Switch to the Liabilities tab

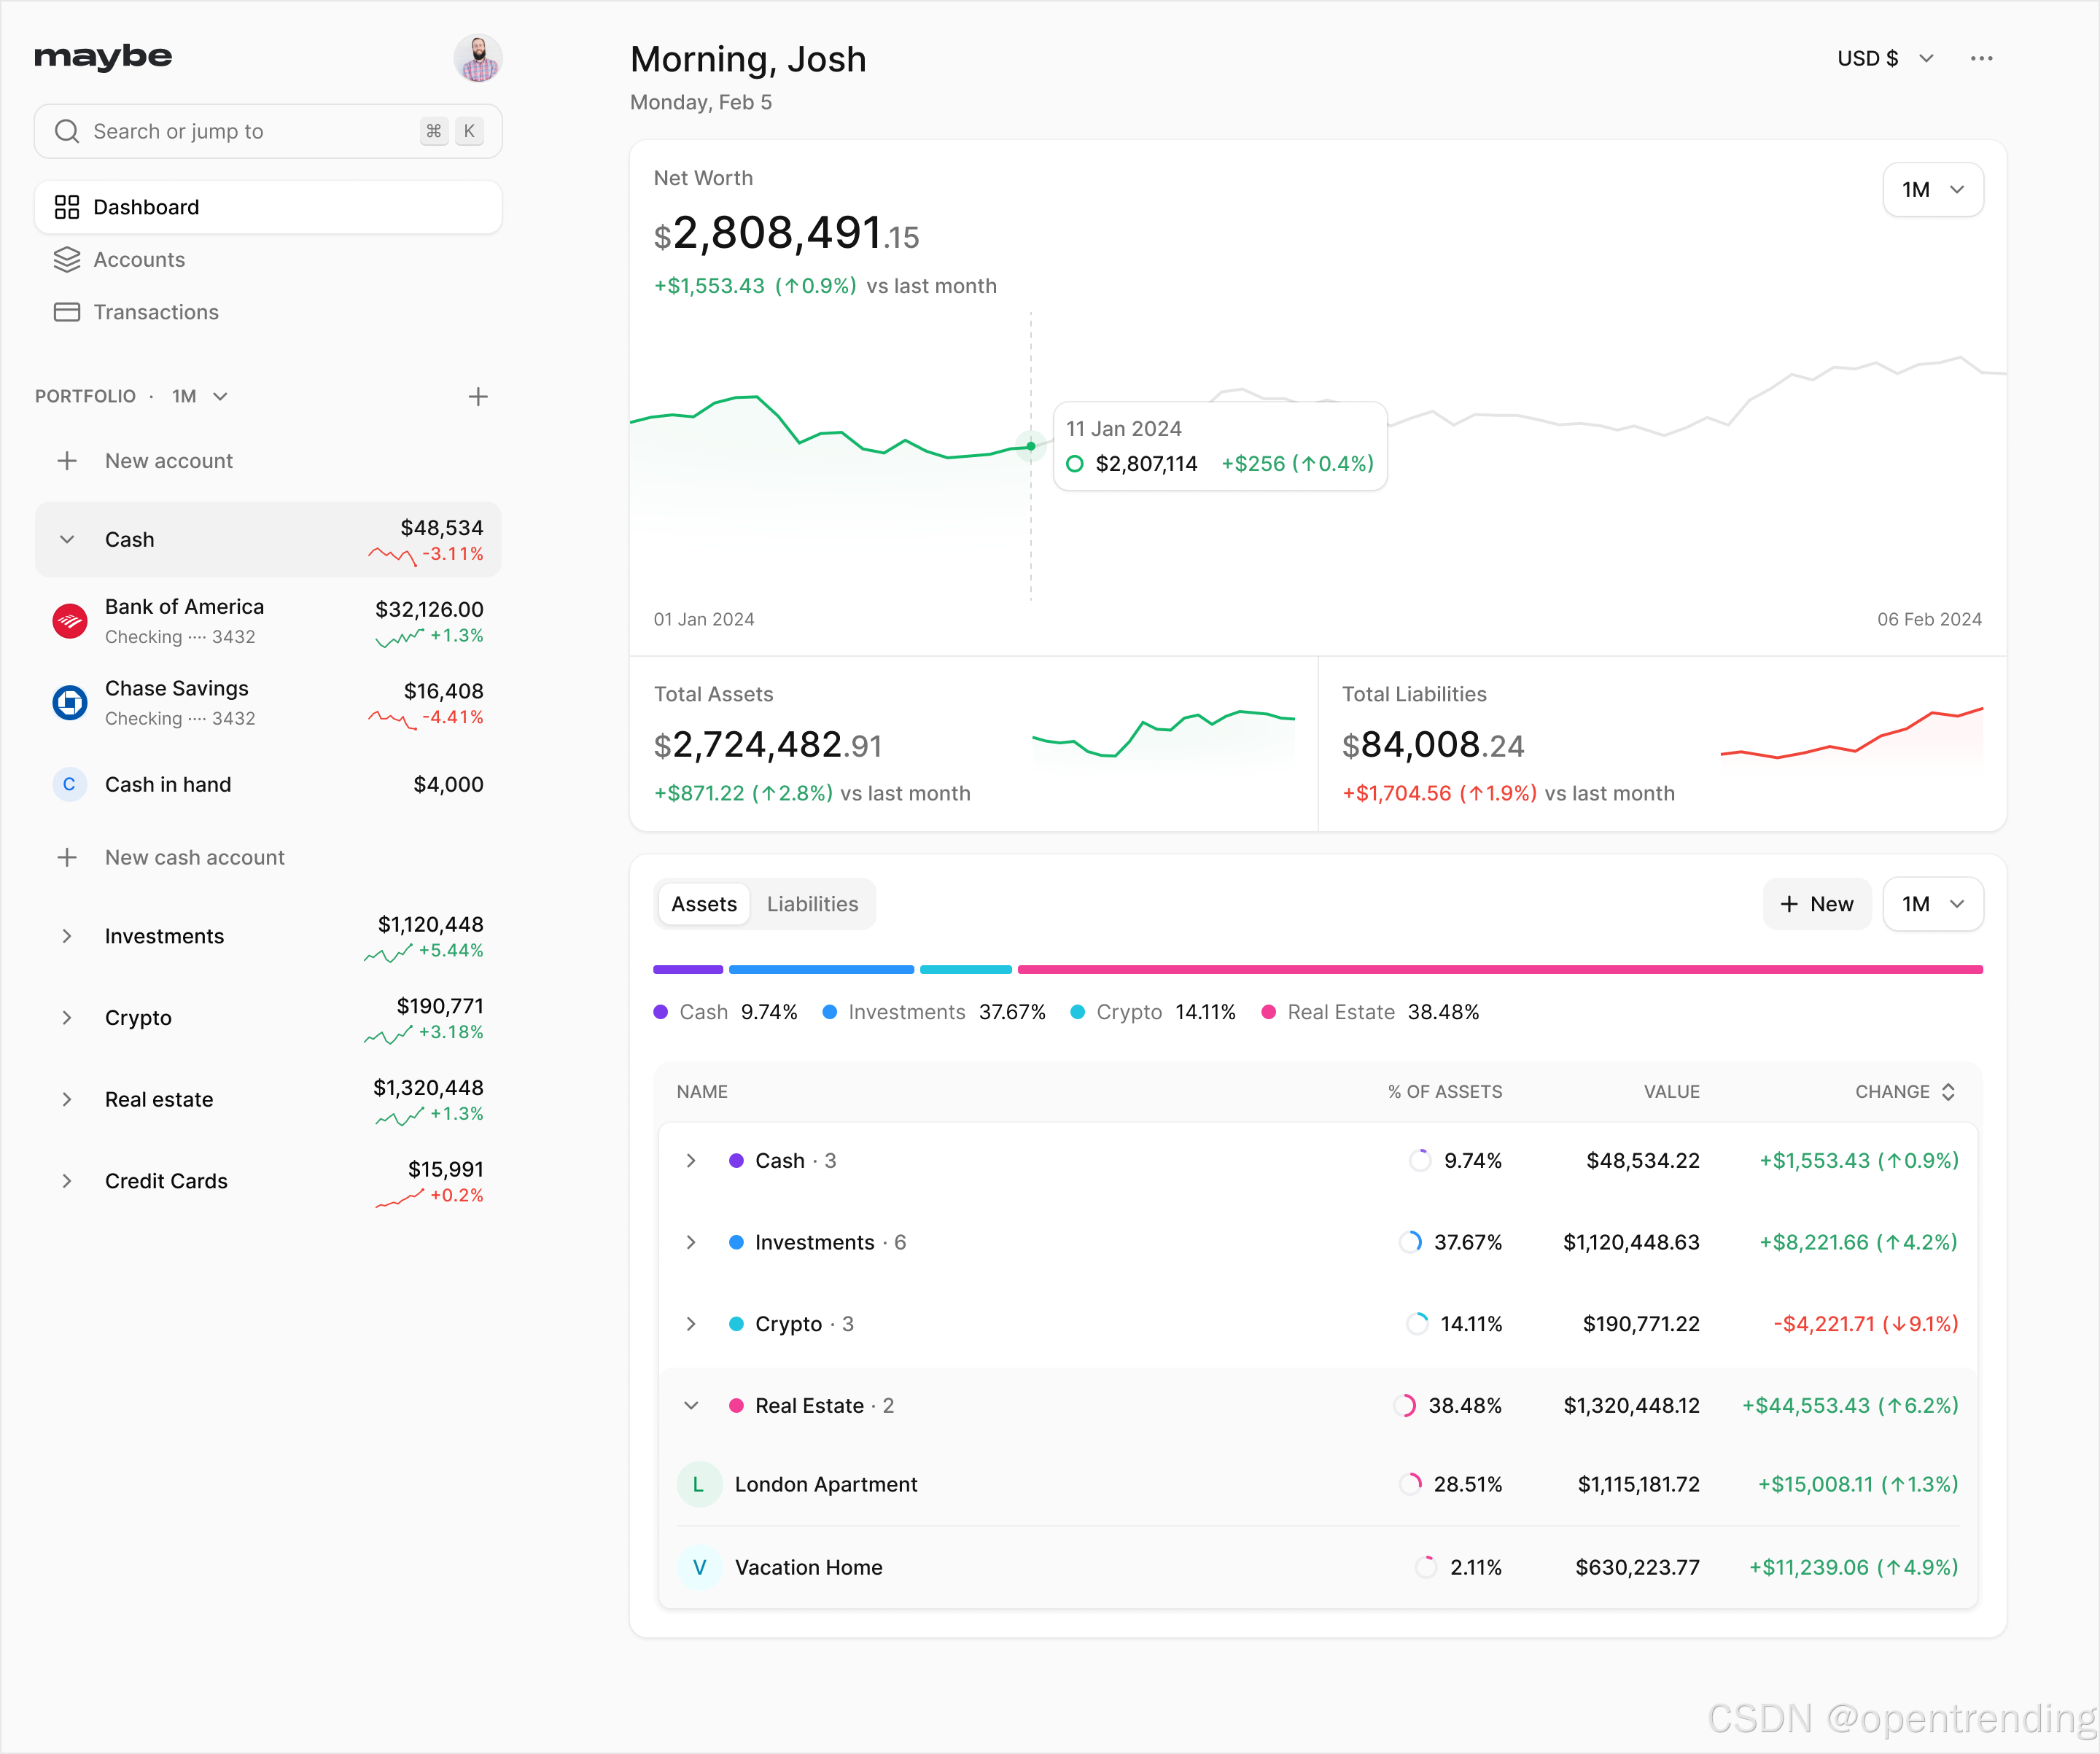click(x=812, y=904)
